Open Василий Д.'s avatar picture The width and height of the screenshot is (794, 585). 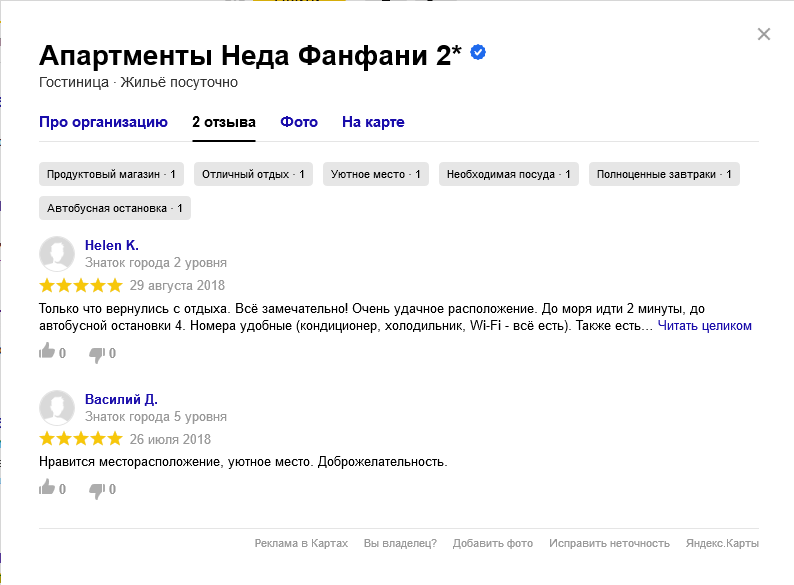(57, 408)
